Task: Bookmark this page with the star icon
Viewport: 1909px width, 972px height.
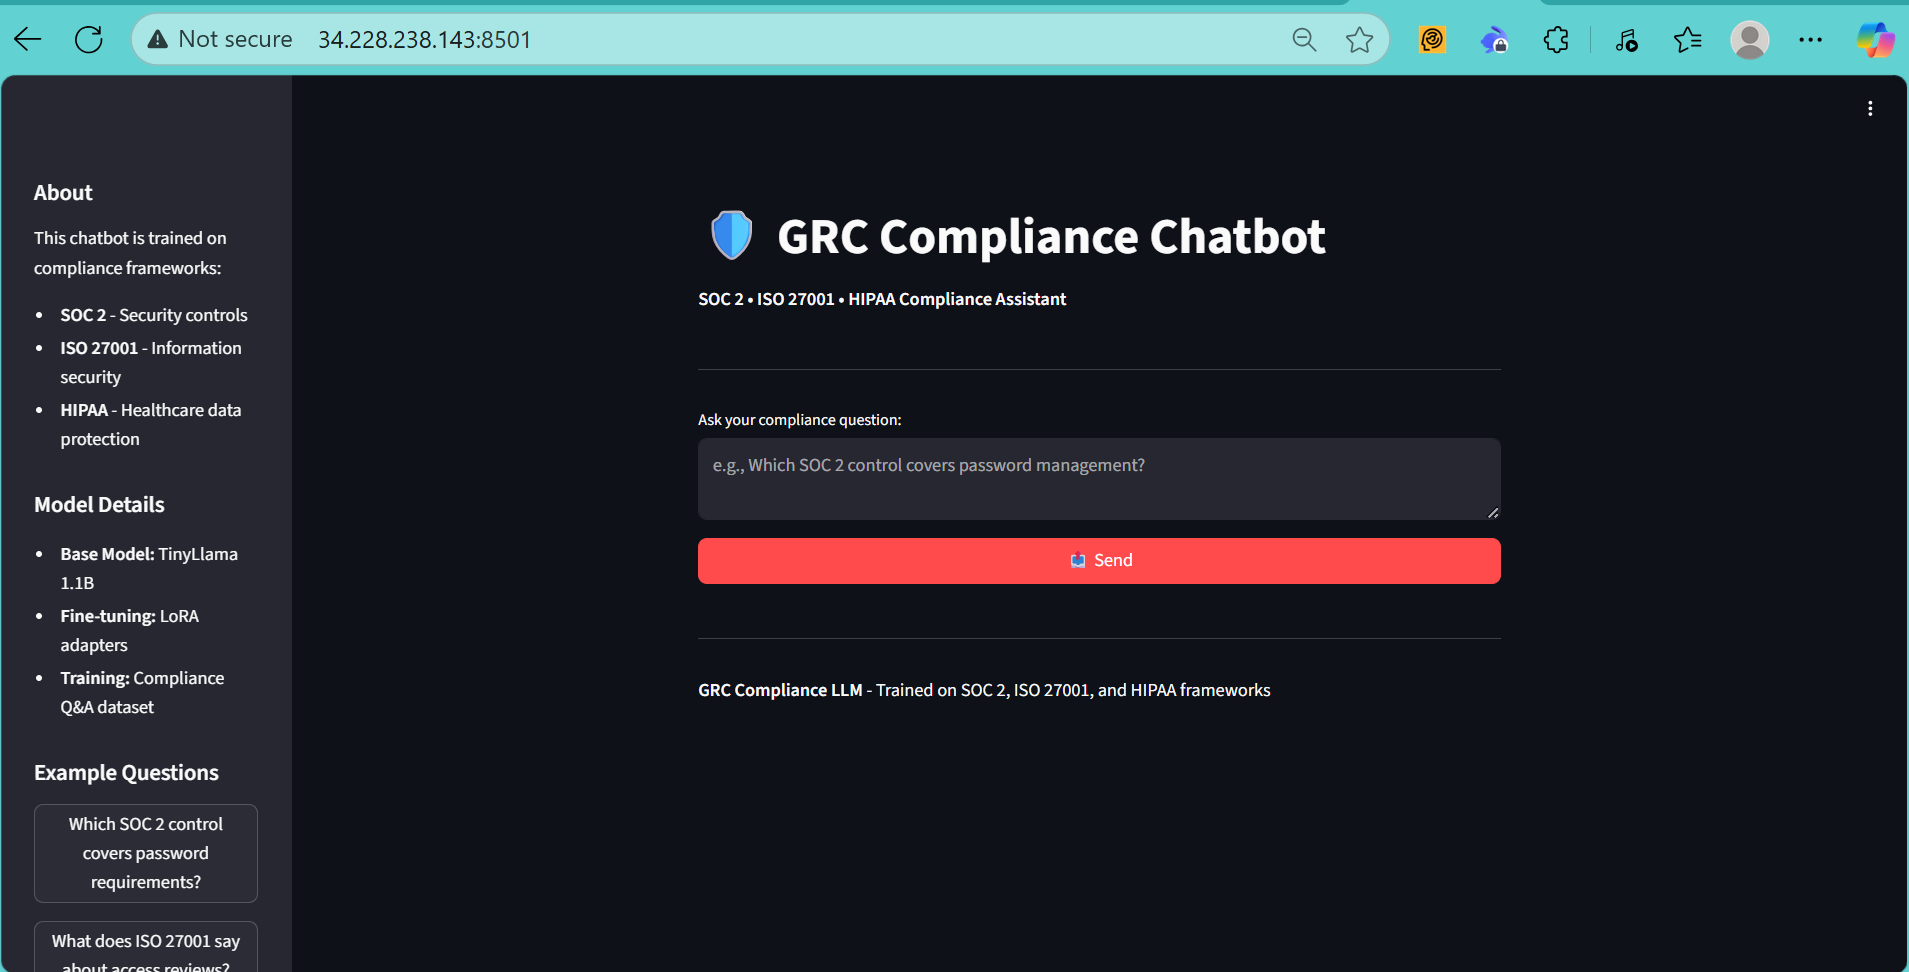Action: (x=1358, y=39)
